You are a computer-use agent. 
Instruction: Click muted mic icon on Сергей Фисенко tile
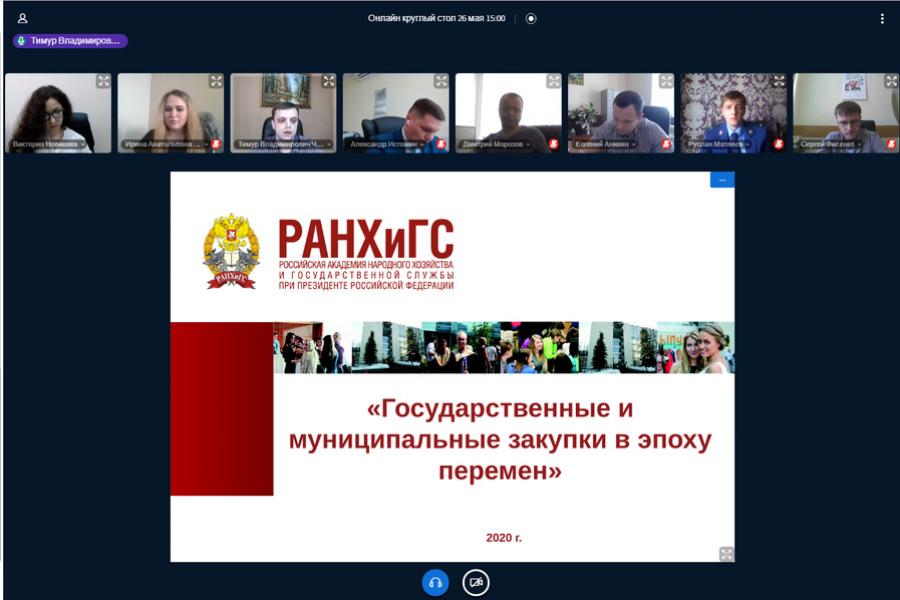click(x=891, y=144)
